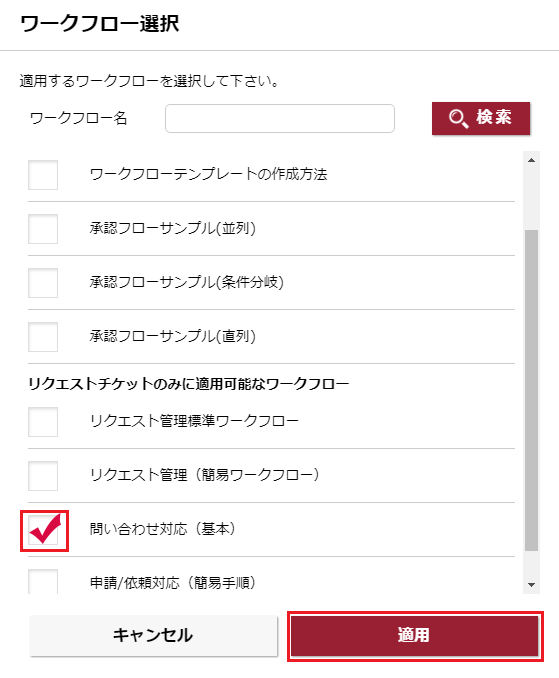Click the キャンセル button

click(x=153, y=636)
